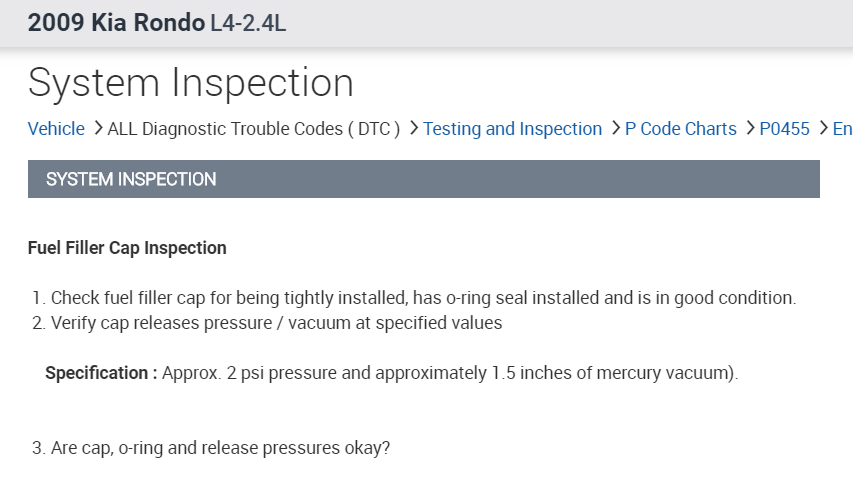853x492 pixels.
Task: Click step 2 about verifying cap pressure
Action: 267,323
